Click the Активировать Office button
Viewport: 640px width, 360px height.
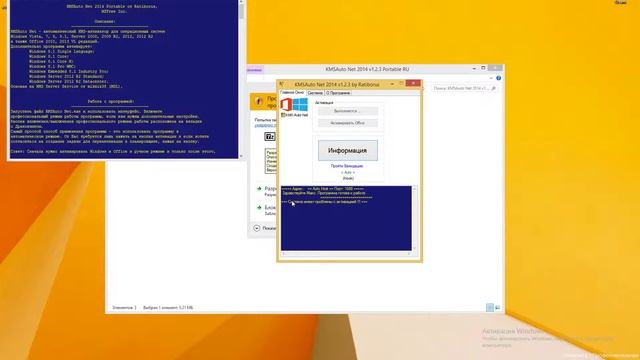coord(348,123)
